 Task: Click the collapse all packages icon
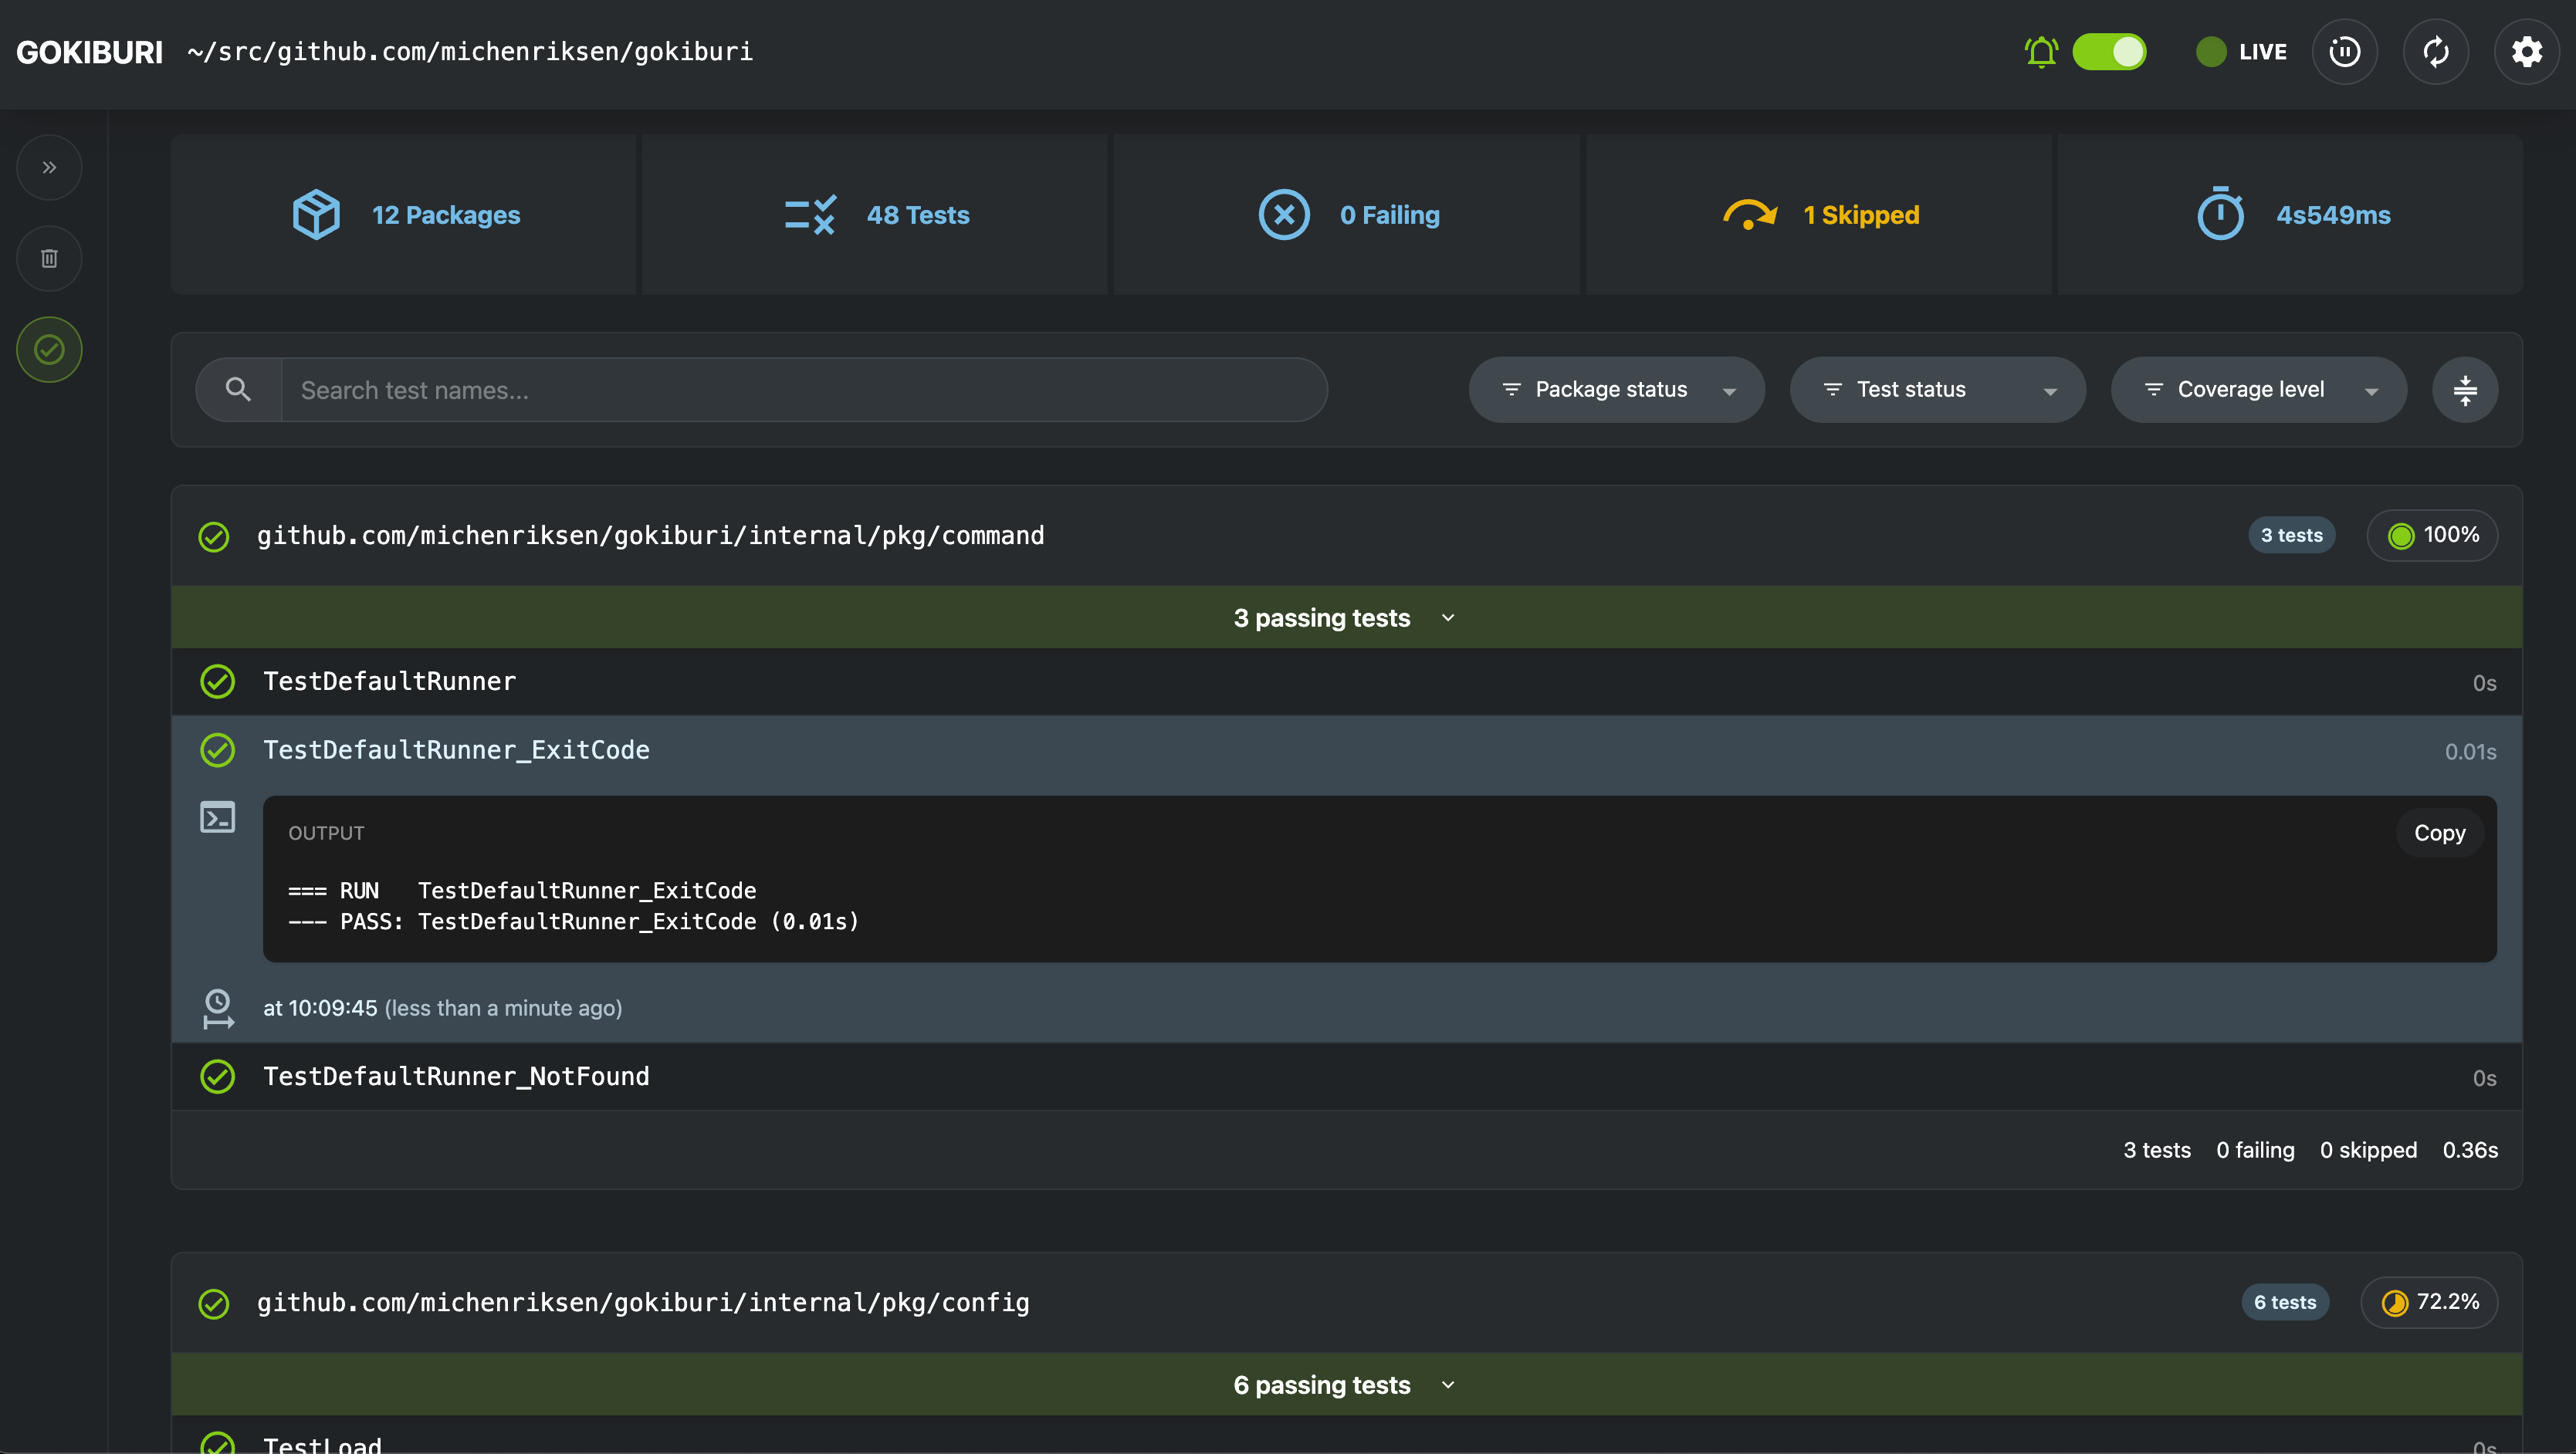click(x=2464, y=390)
